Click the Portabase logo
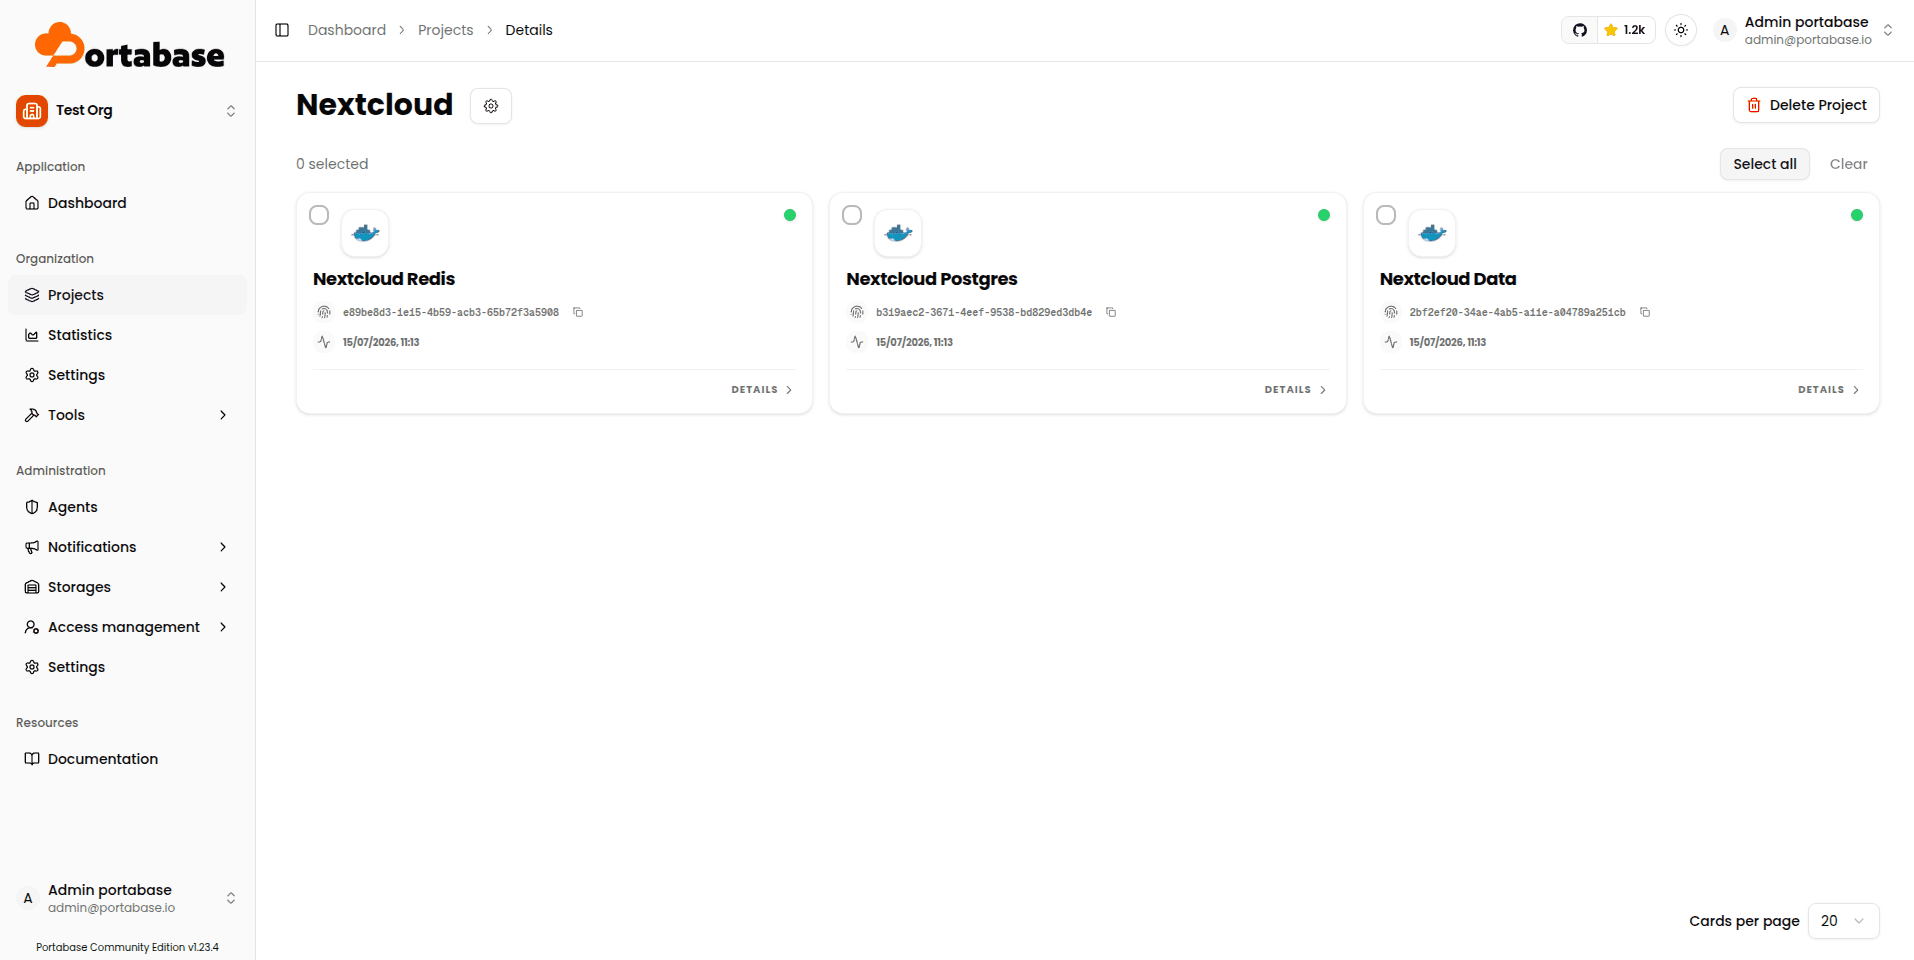The width and height of the screenshot is (1914, 960). [129, 46]
